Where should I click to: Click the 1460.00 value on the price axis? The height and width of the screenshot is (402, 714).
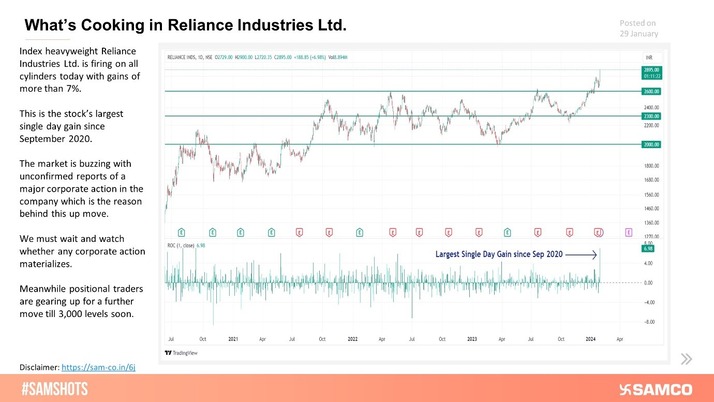click(x=651, y=209)
